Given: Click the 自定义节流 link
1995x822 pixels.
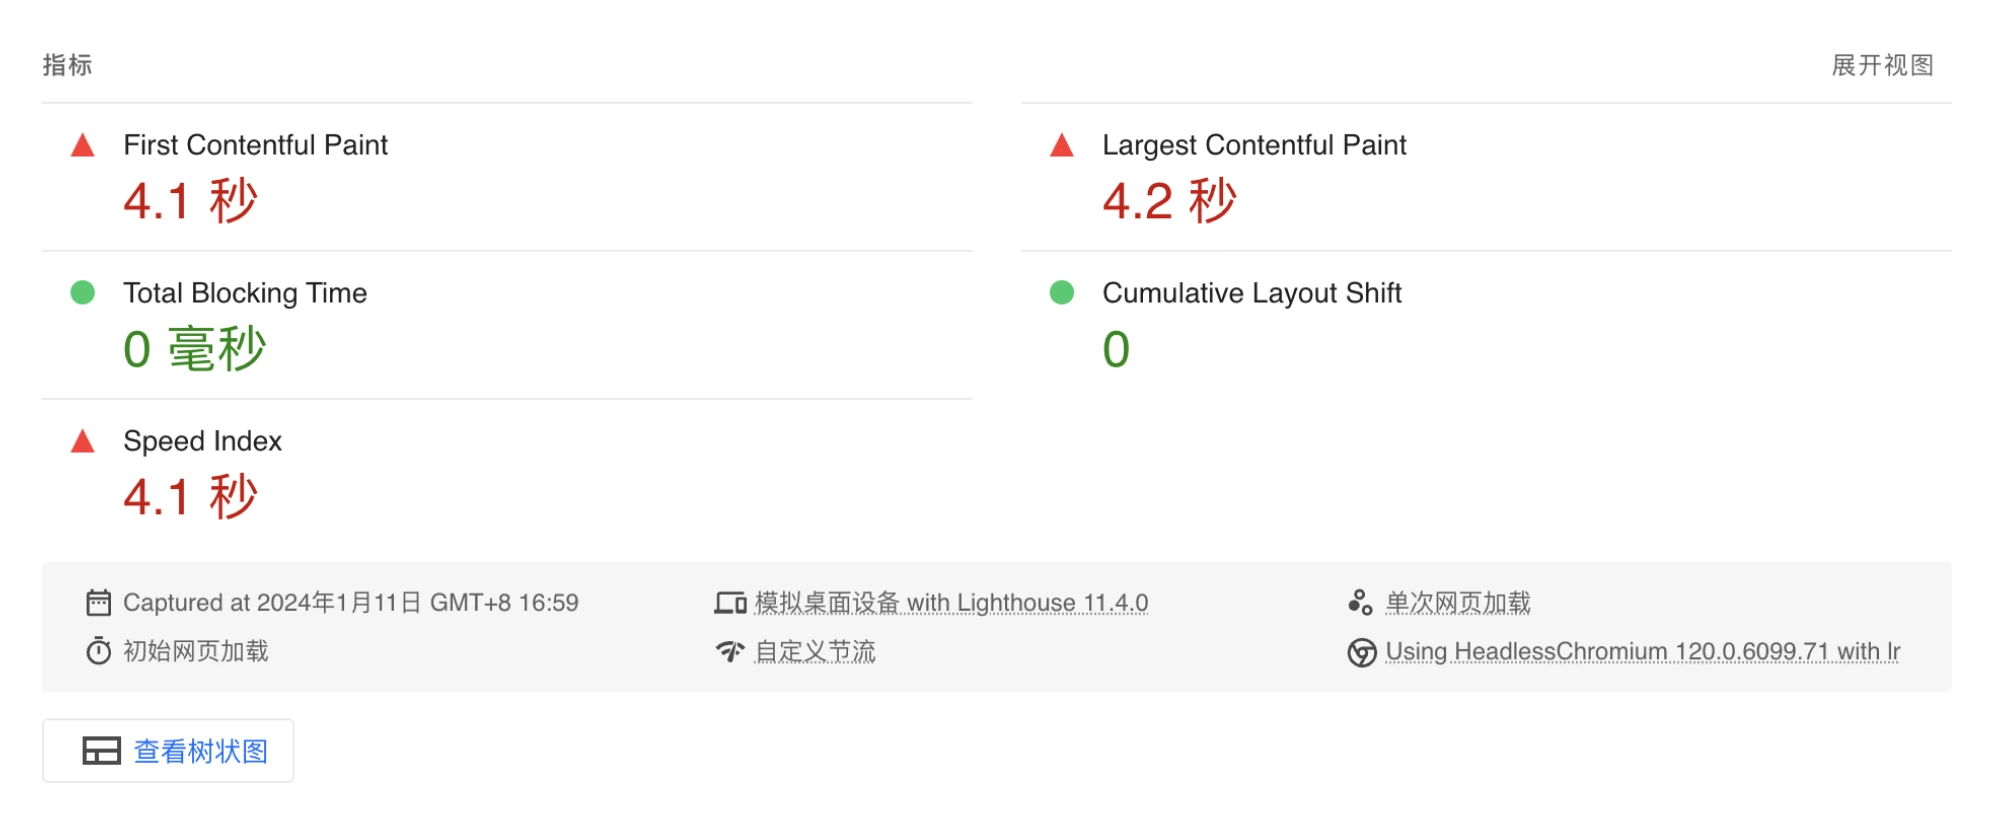Looking at the screenshot, I should 815,652.
